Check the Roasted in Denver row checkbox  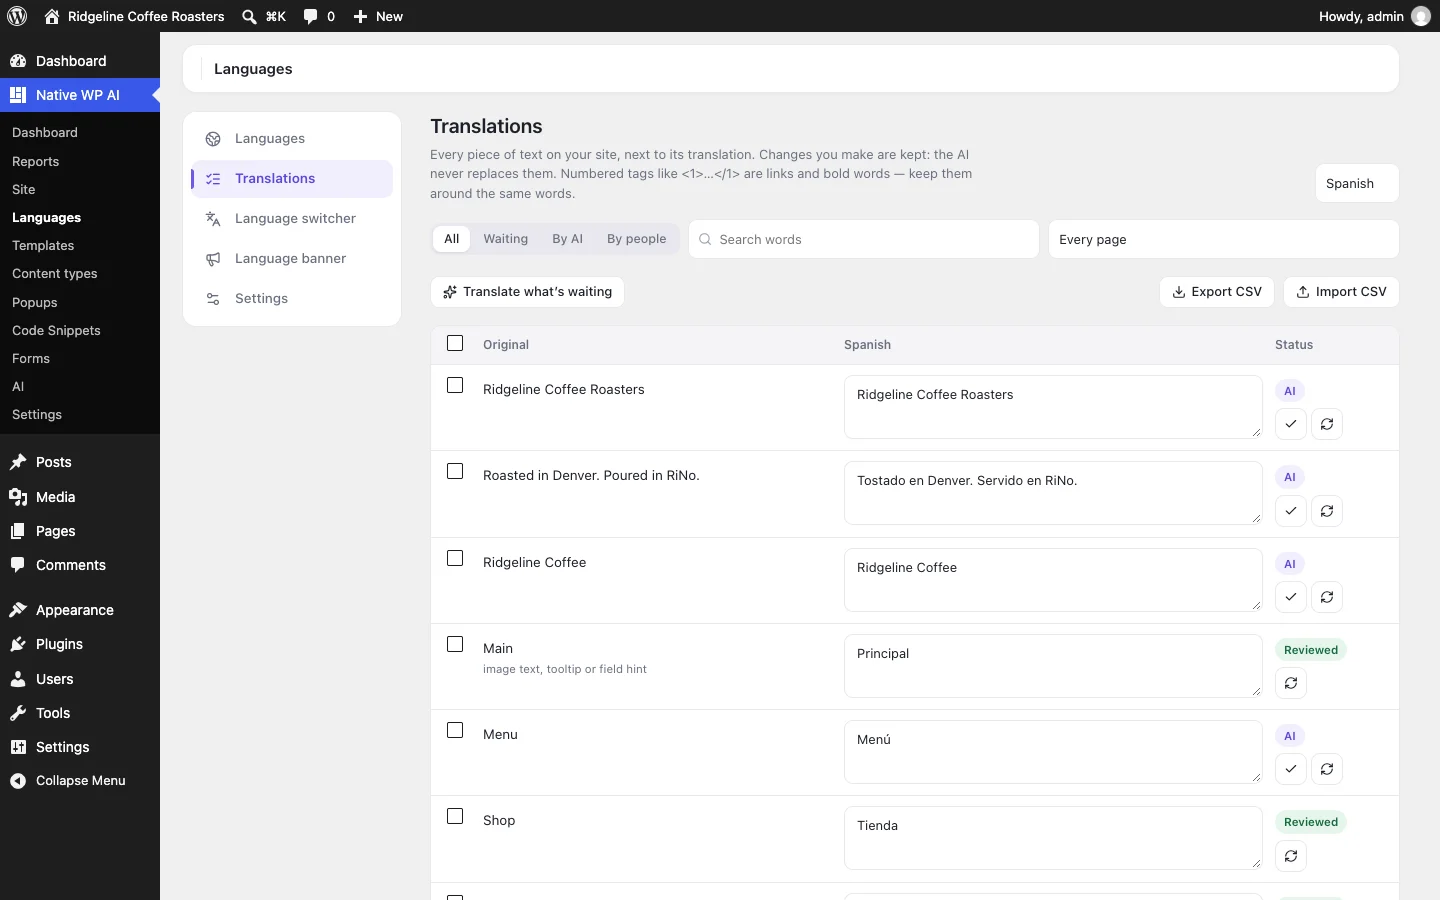pos(455,471)
